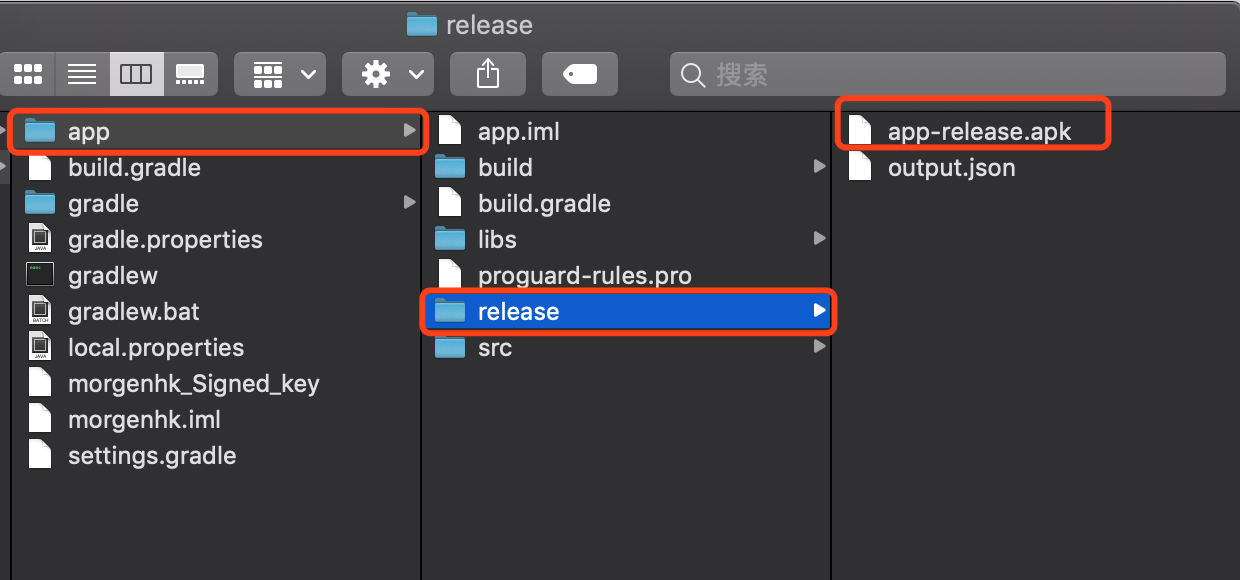The image size is (1240, 580).
Task: Open the action gear dropdown menu
Action: point(388,74)
